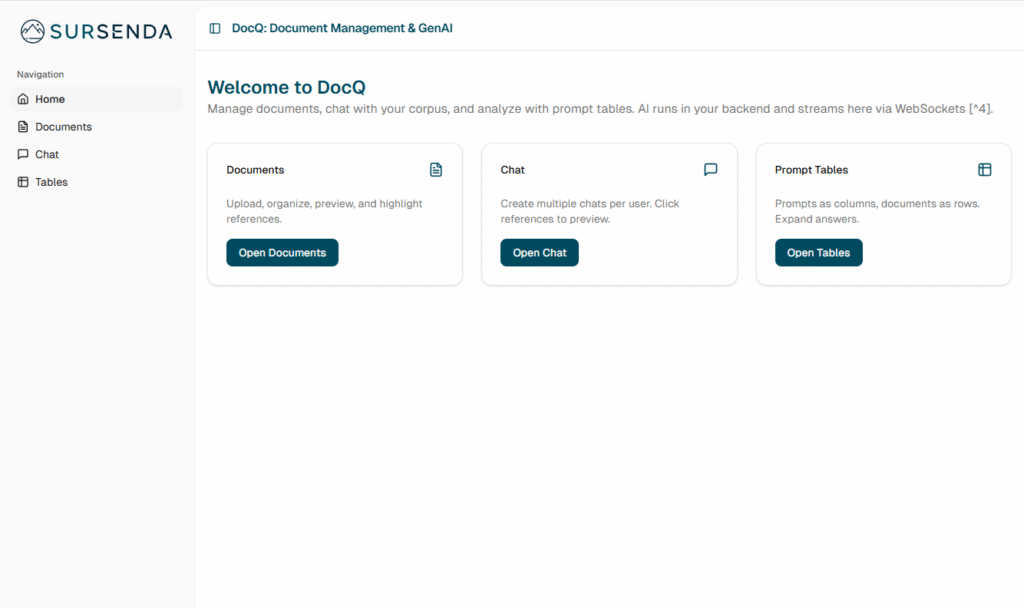This screenshot has height=608, width=1024.
Task: Click the house icon beside Home
Action: point(23,99)
